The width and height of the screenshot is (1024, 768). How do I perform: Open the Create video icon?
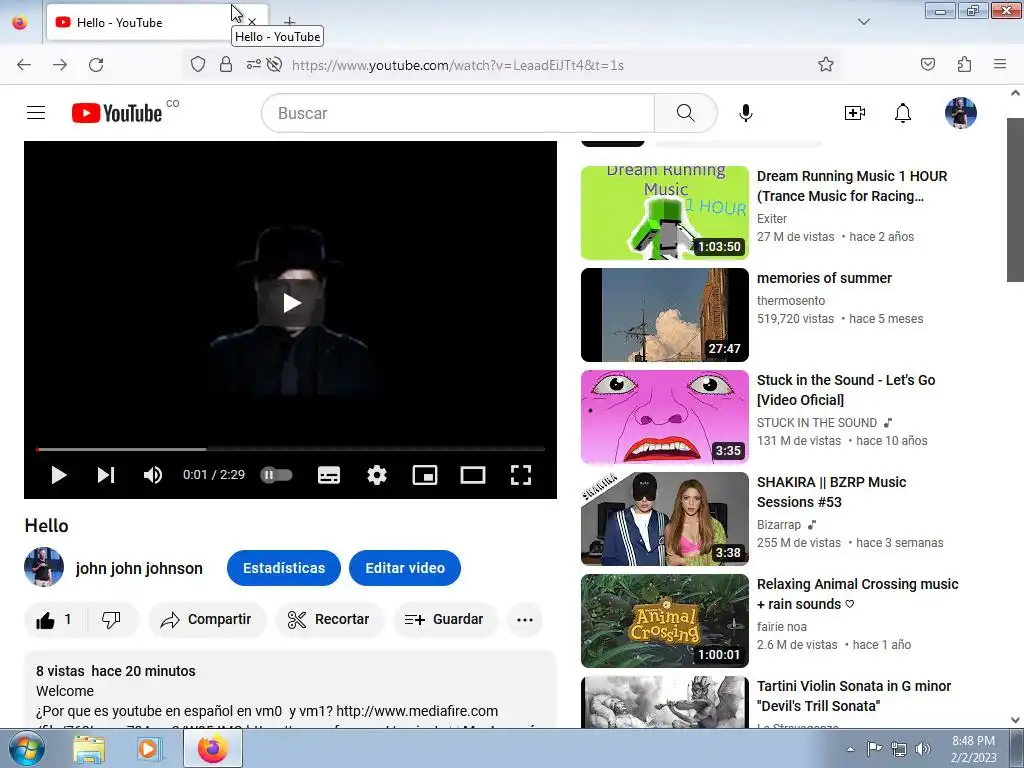[855, 113]
